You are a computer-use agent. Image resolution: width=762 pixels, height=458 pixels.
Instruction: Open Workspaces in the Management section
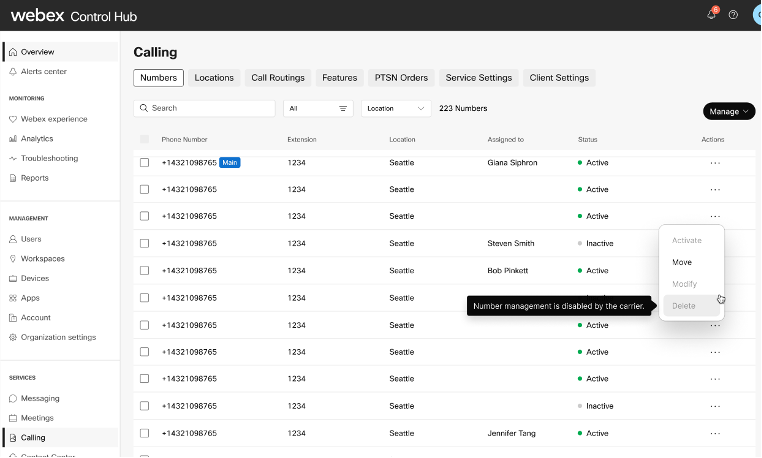click(x=42, y=258)
